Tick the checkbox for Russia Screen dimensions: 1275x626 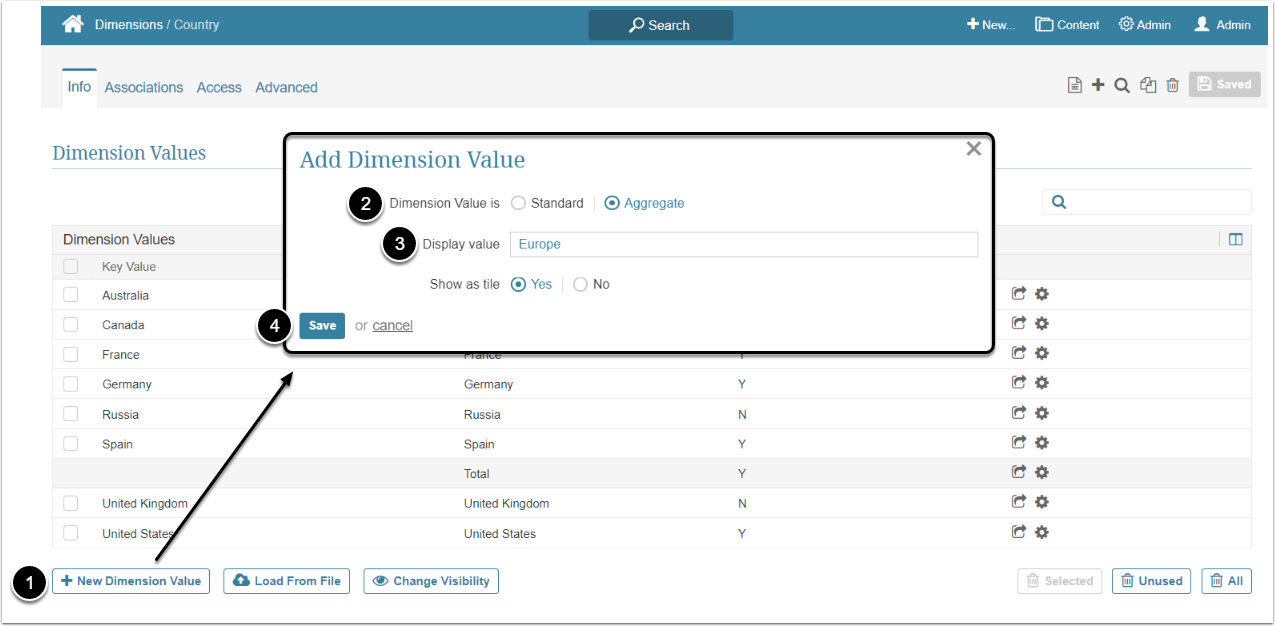71,414
